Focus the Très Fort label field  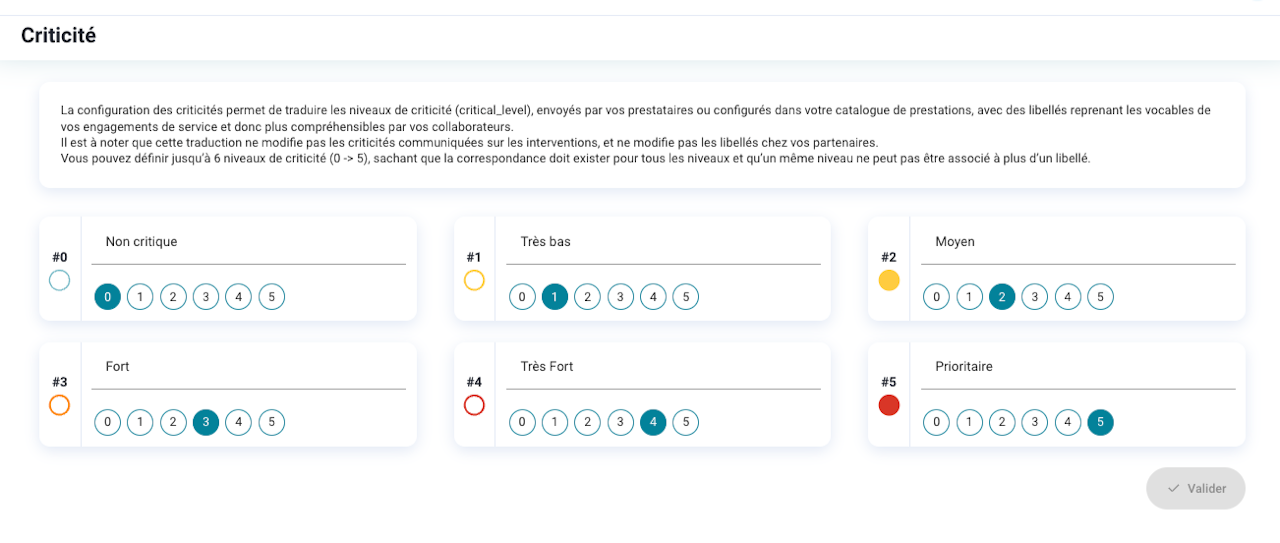pos(662,367)
